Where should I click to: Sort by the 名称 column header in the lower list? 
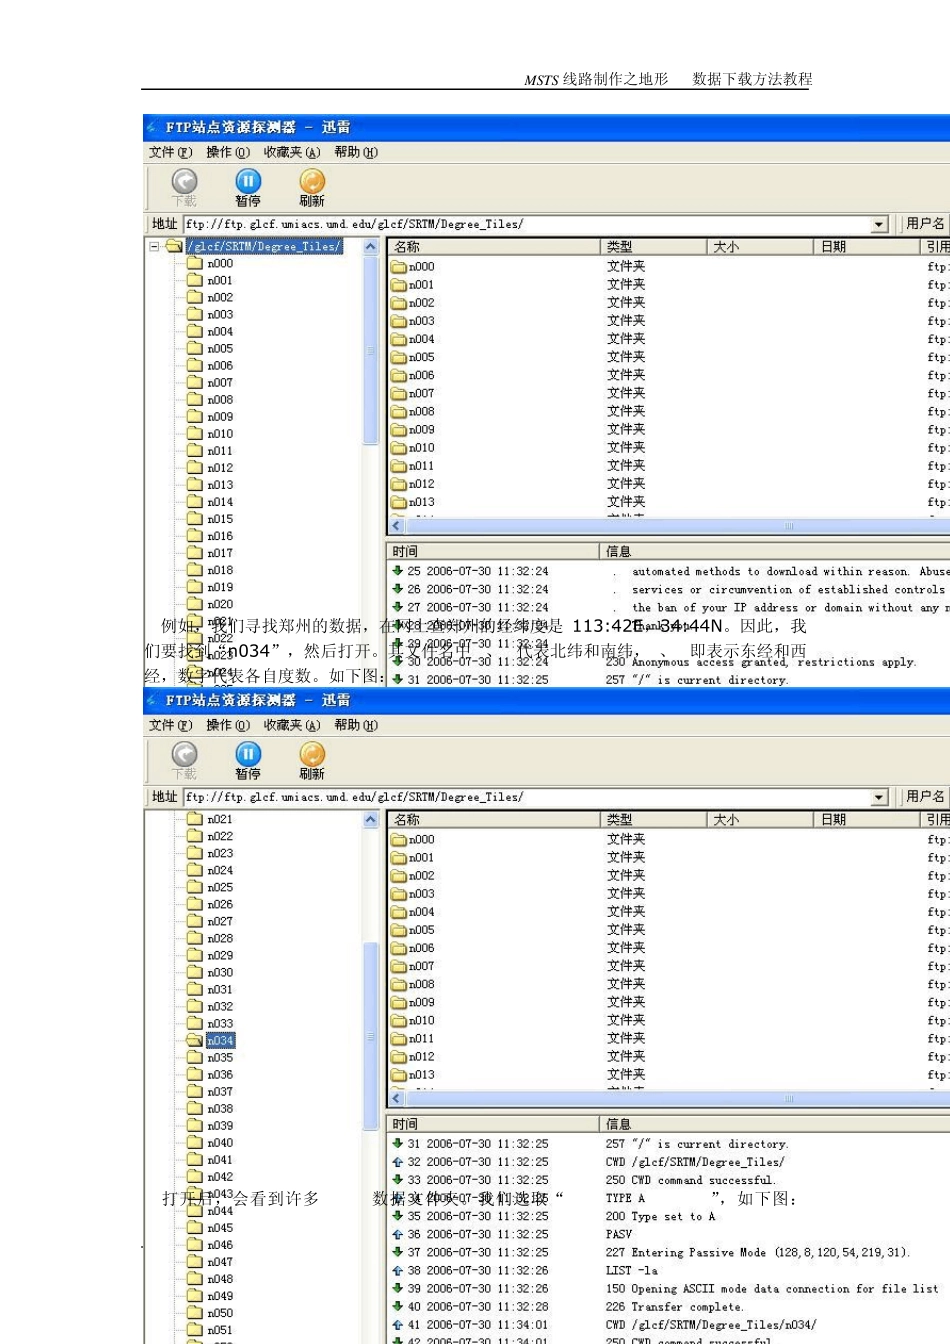point(492,820)
